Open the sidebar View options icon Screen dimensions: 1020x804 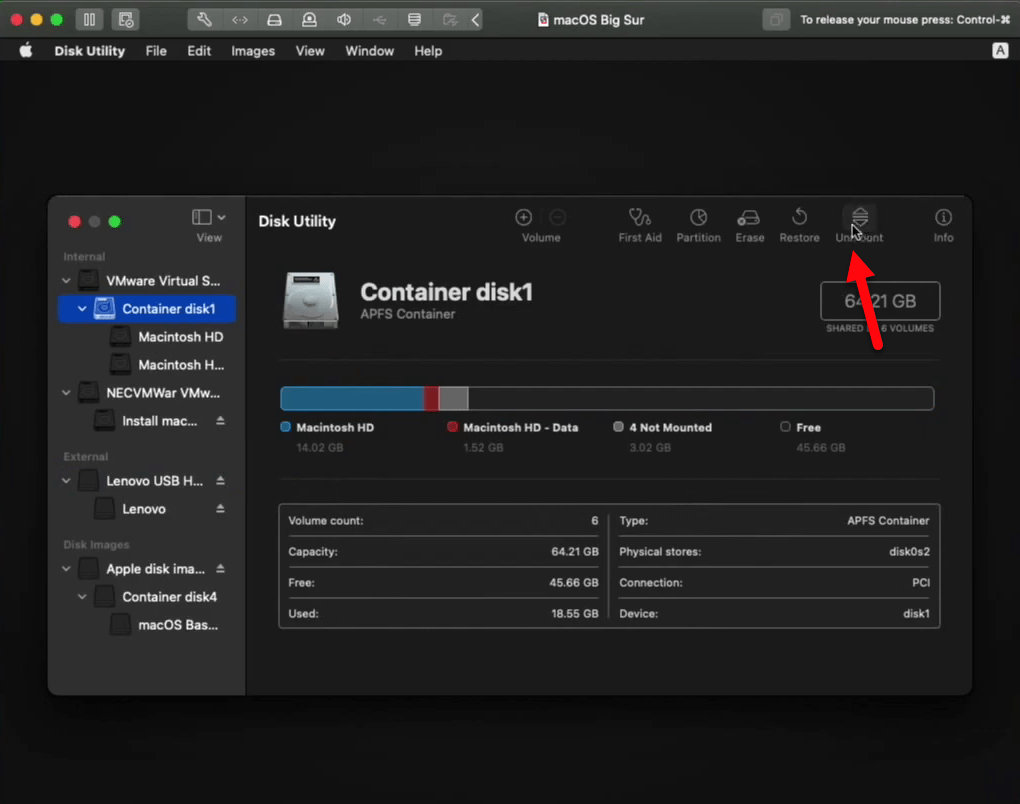click(208, 217)
